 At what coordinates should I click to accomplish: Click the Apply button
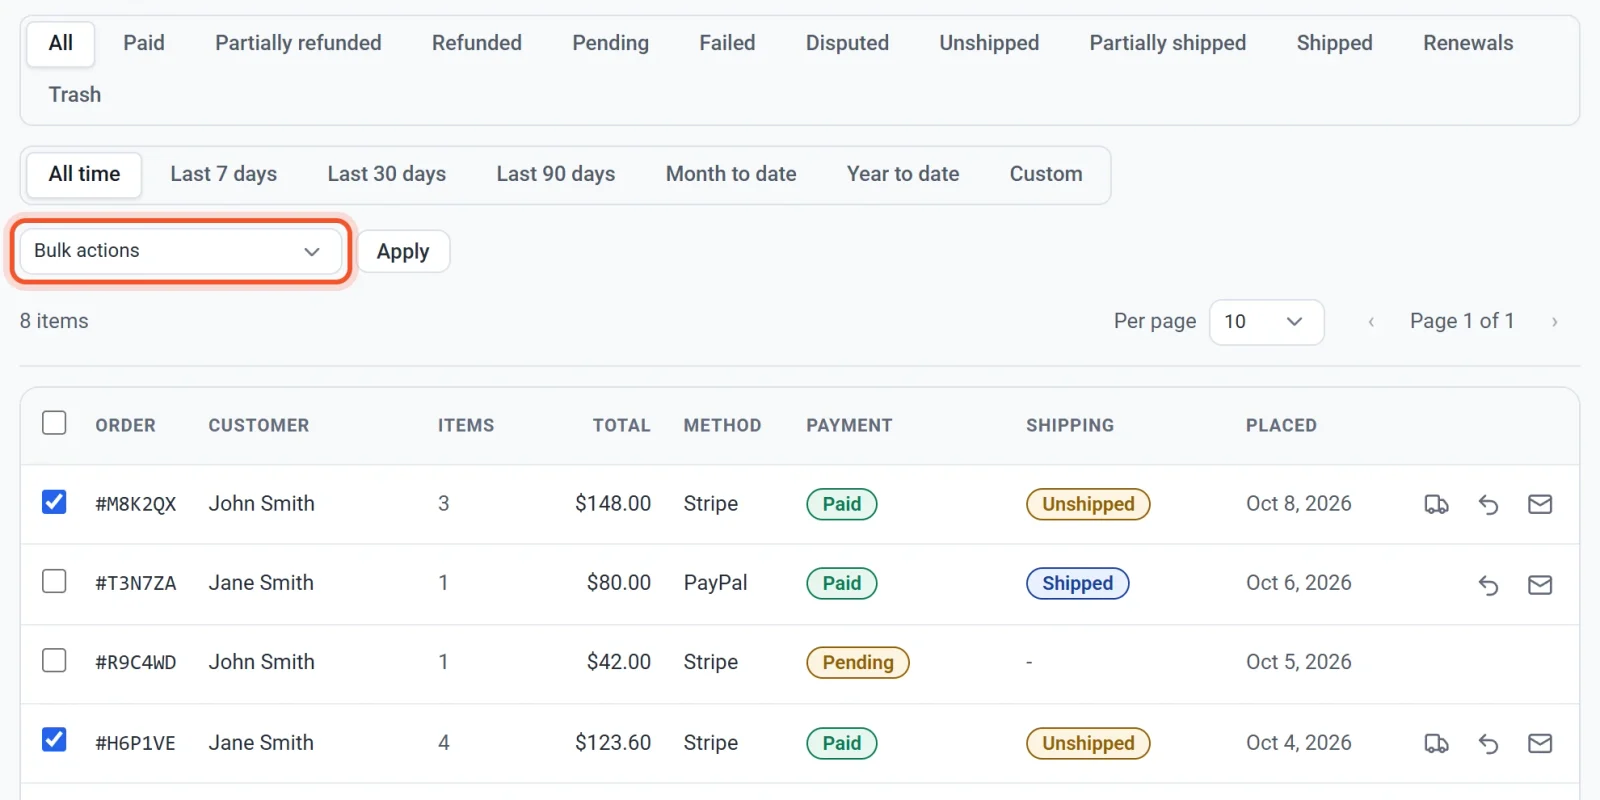403,252
